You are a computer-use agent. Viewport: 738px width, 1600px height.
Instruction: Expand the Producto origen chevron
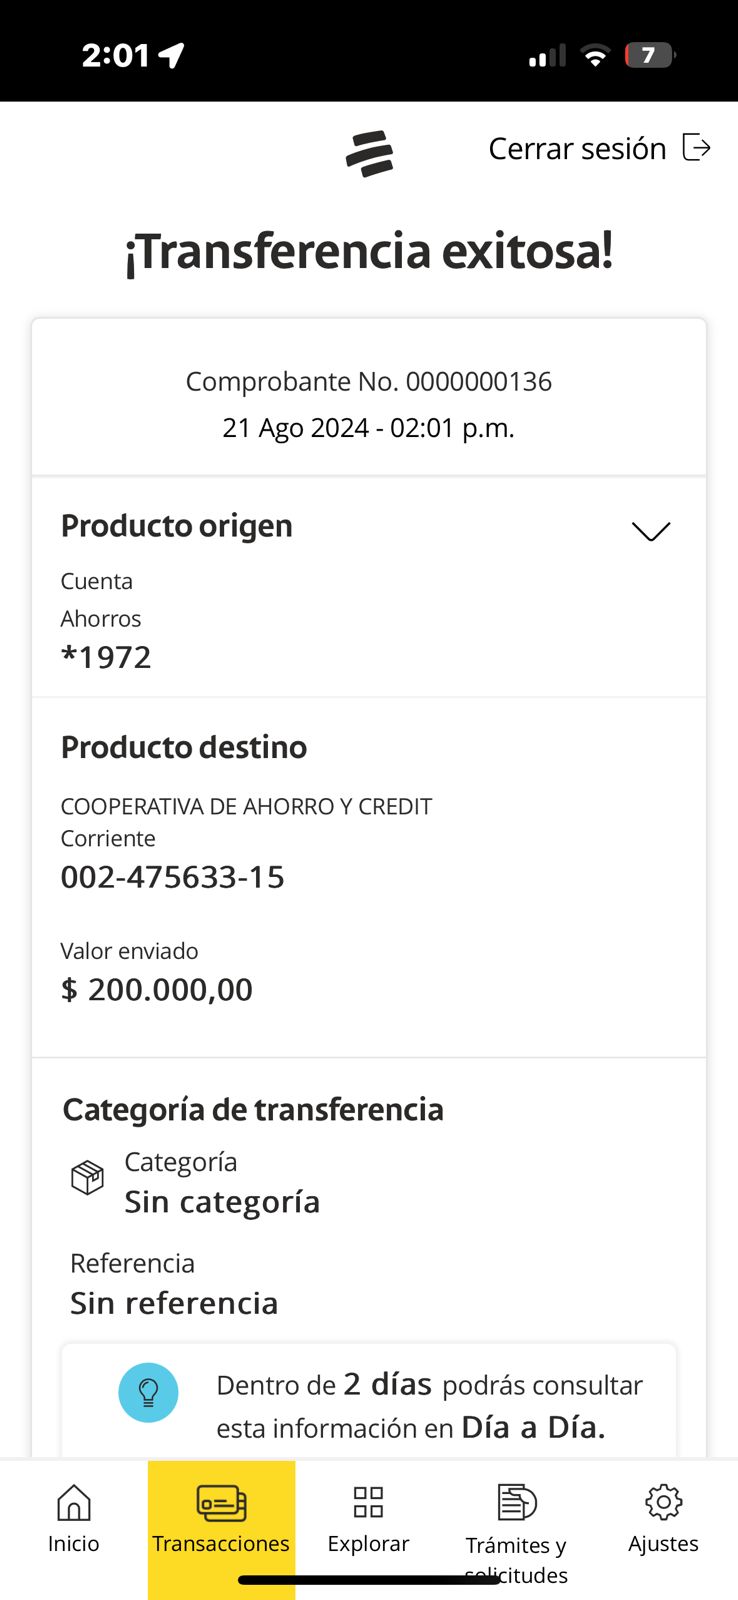651,531
